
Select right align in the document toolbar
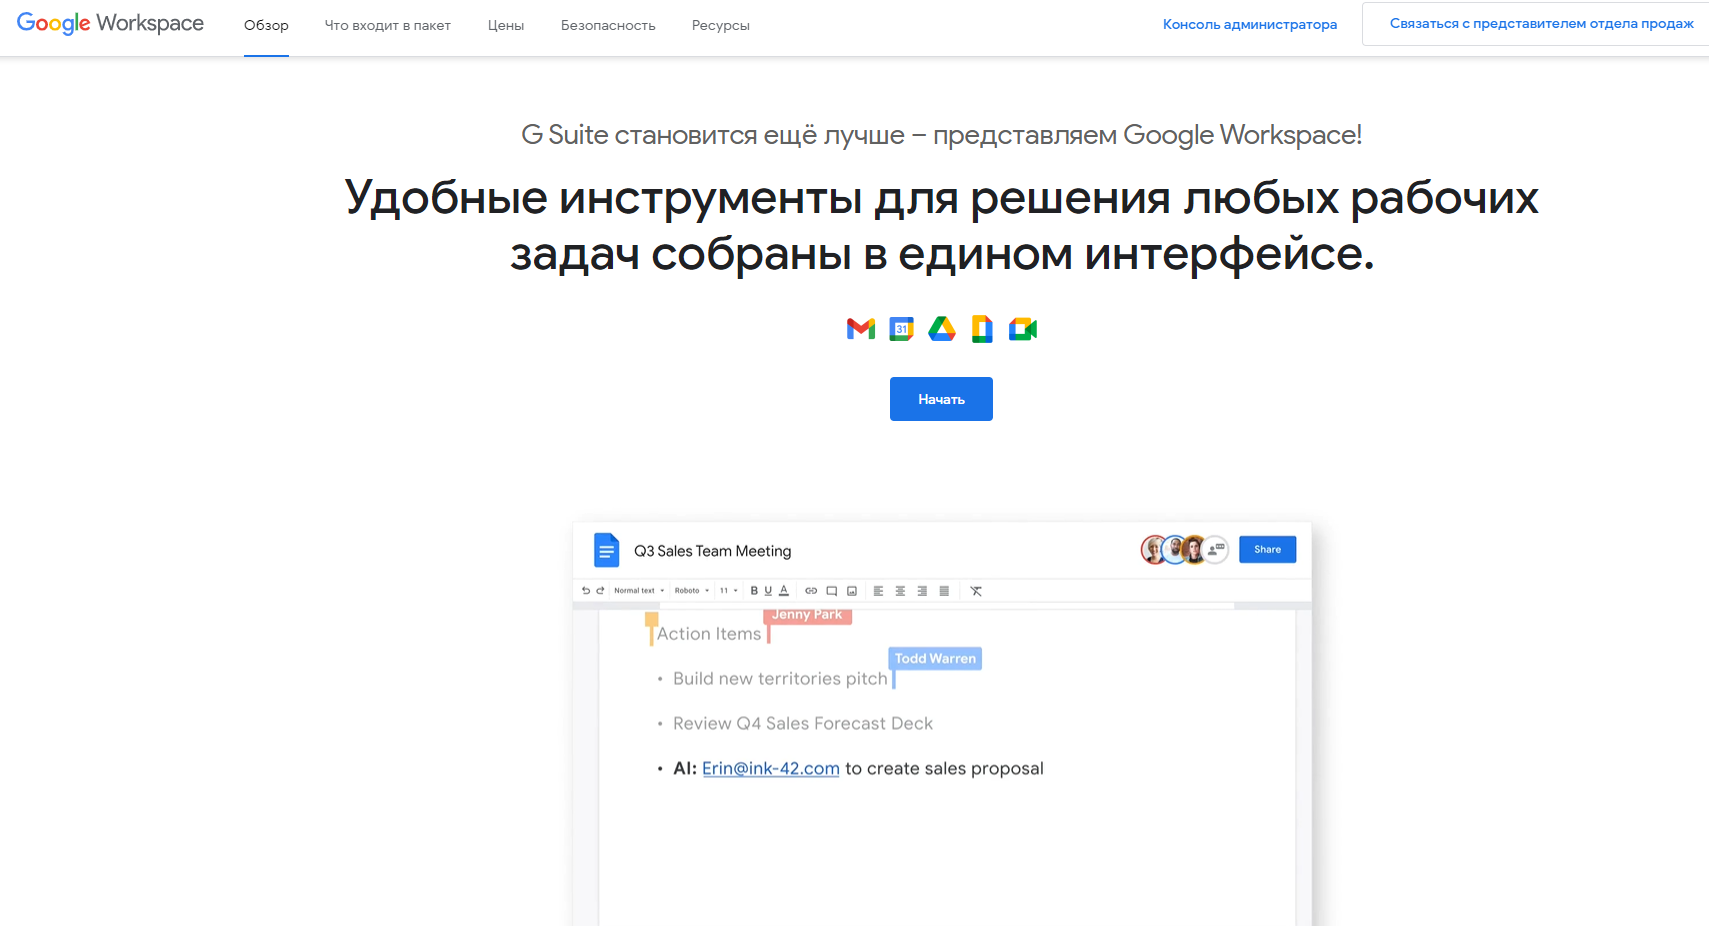click(x=922, y=591)
